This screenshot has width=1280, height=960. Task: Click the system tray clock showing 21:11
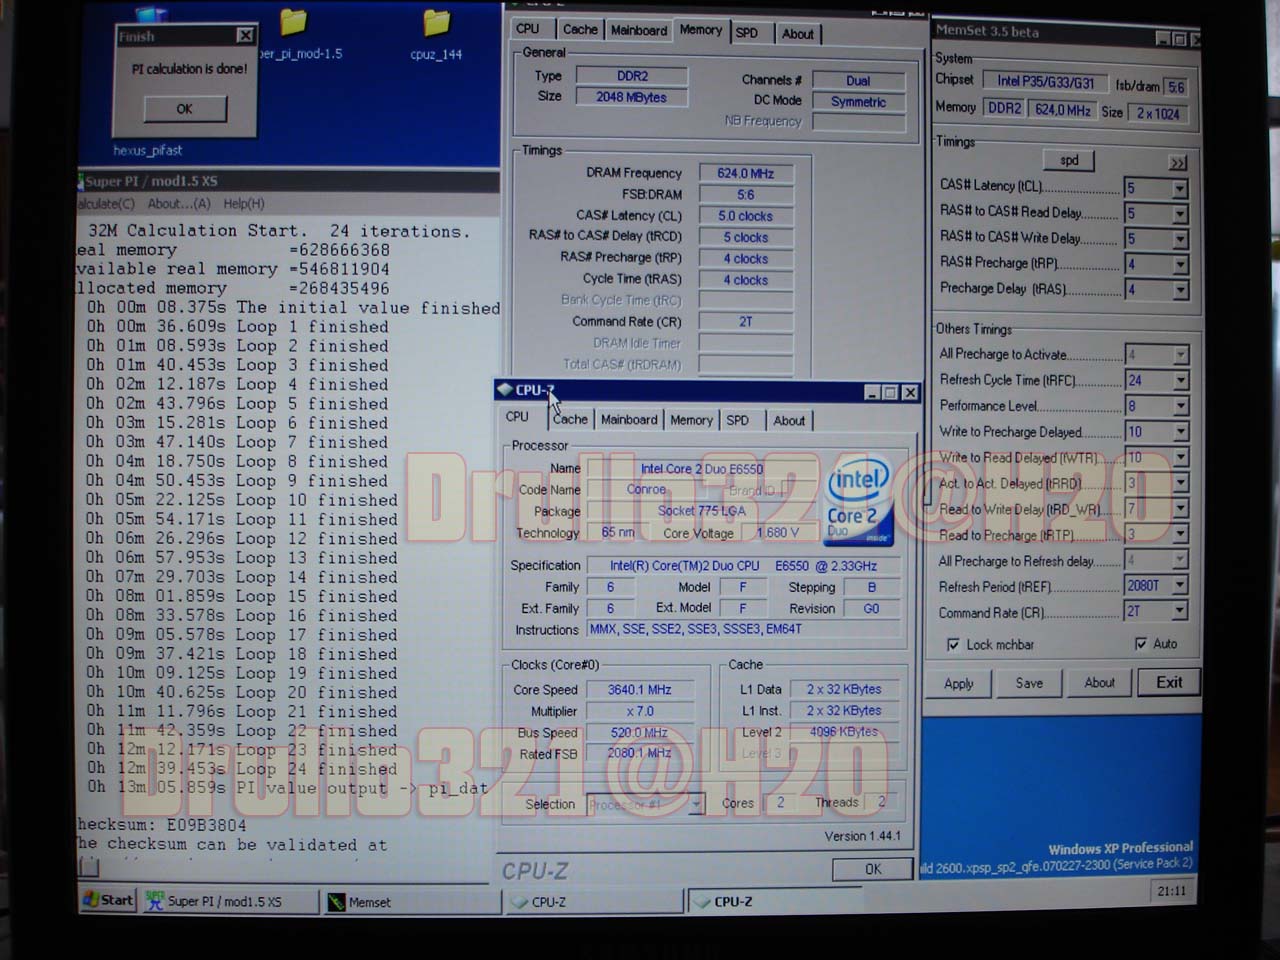coord(1171,890)
